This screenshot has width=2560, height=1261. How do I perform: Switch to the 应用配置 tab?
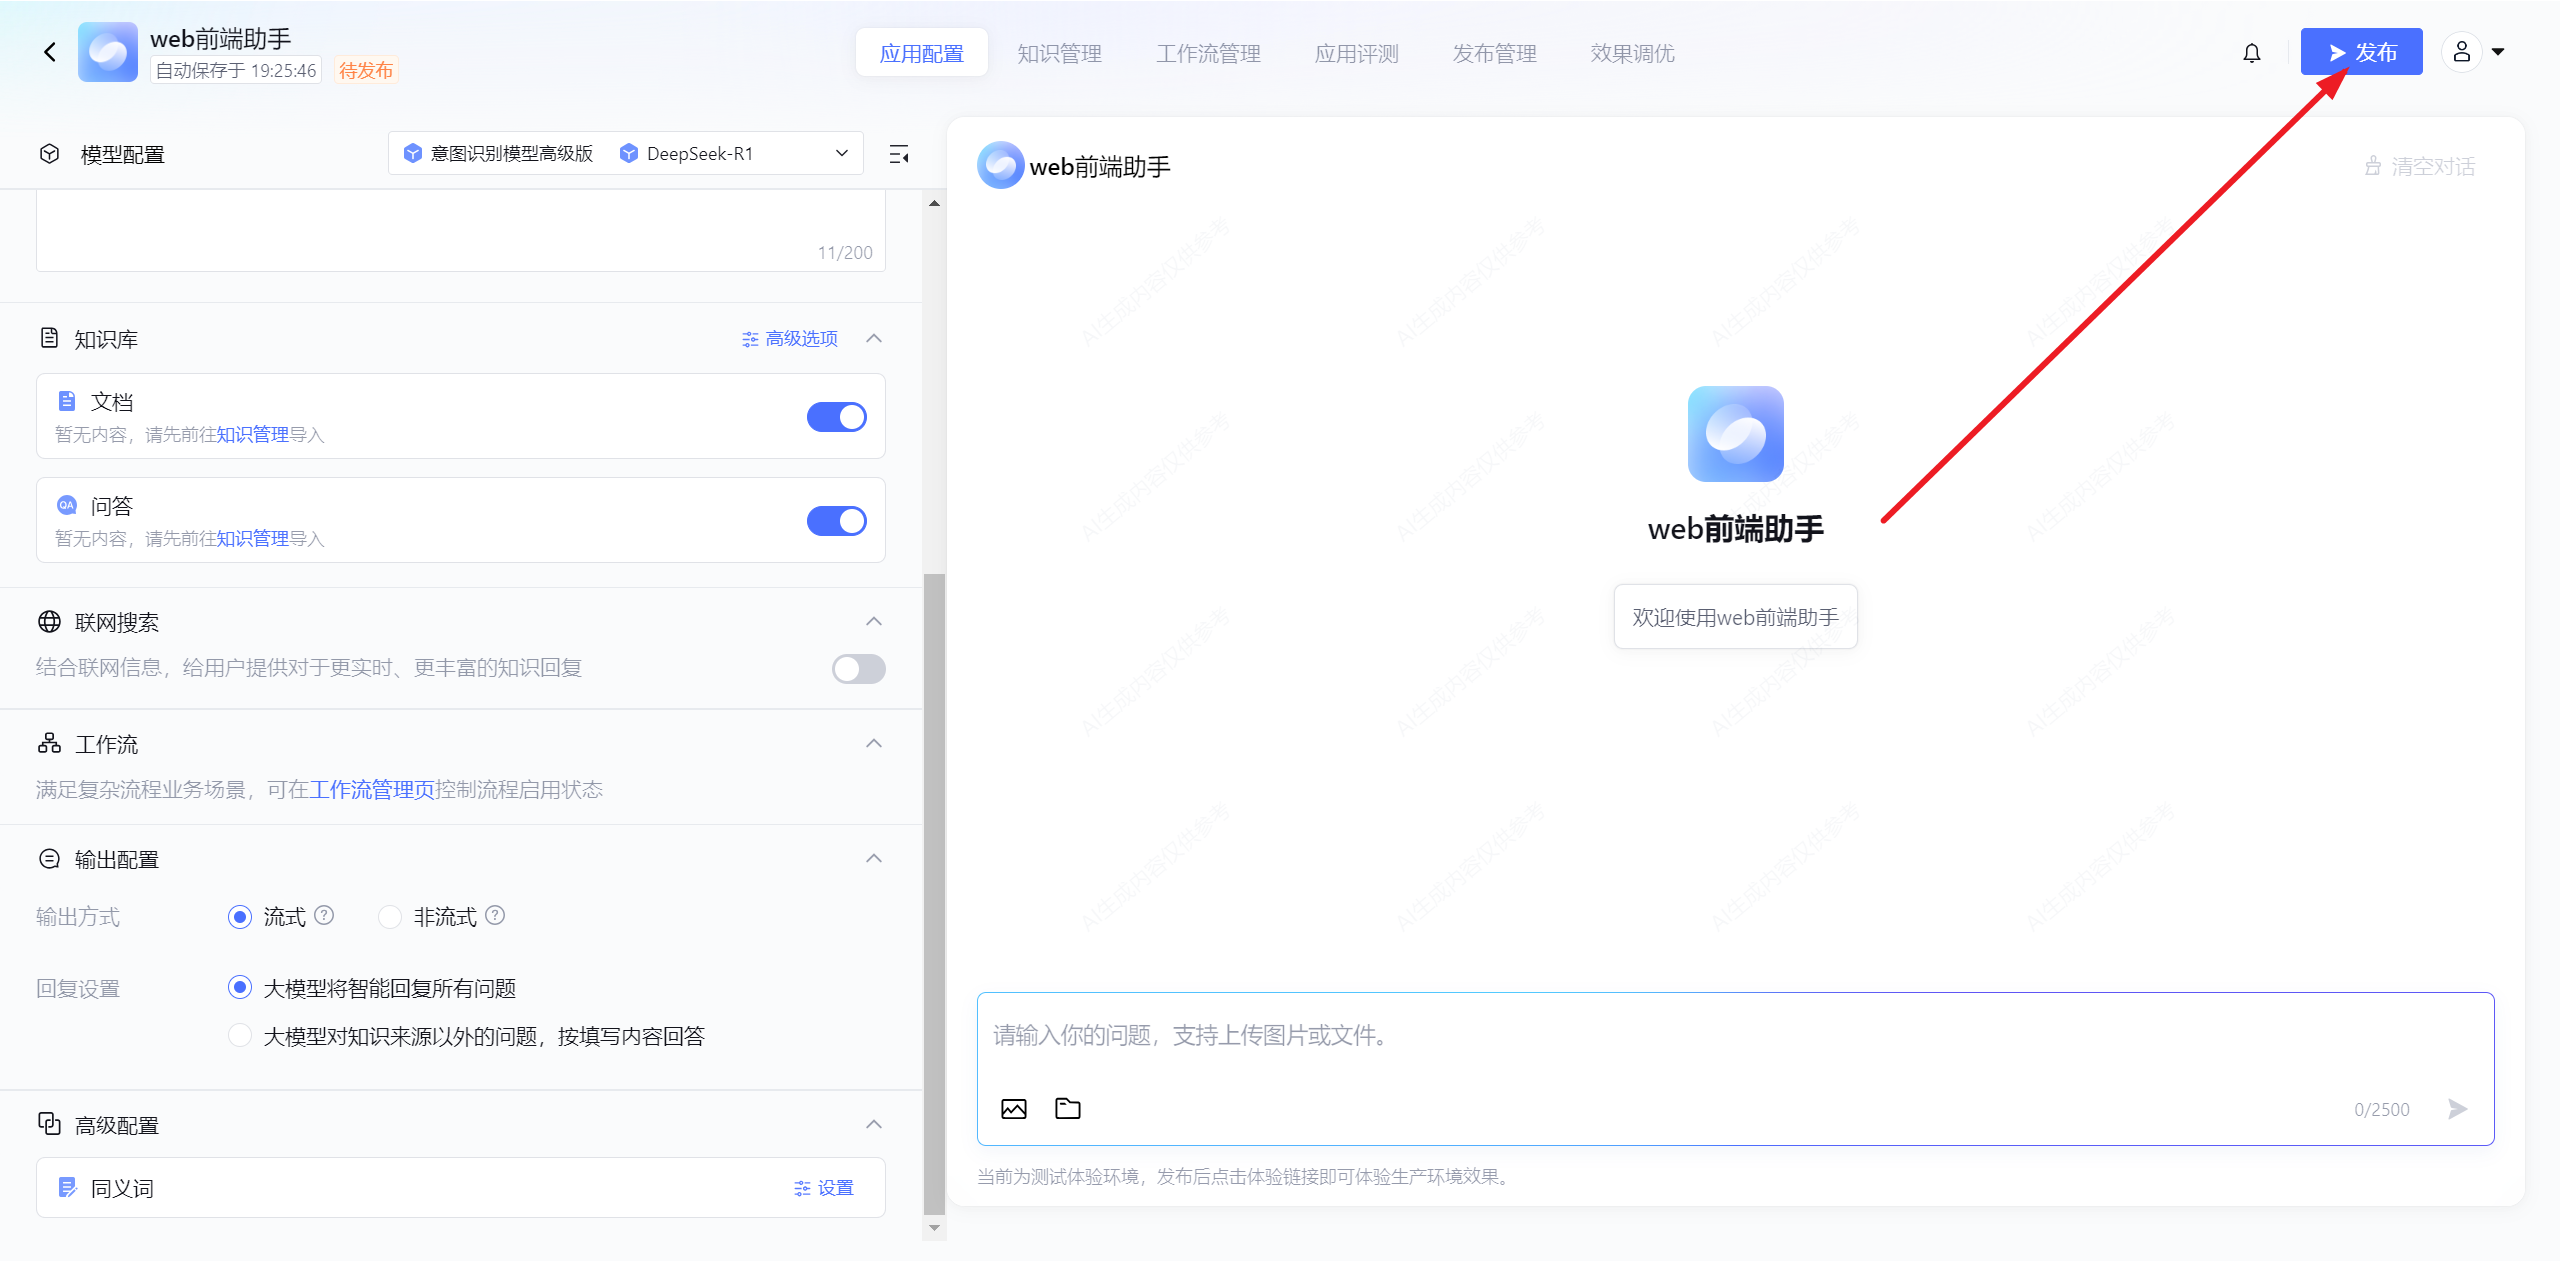pyautogui.click(x=922, y=53)
